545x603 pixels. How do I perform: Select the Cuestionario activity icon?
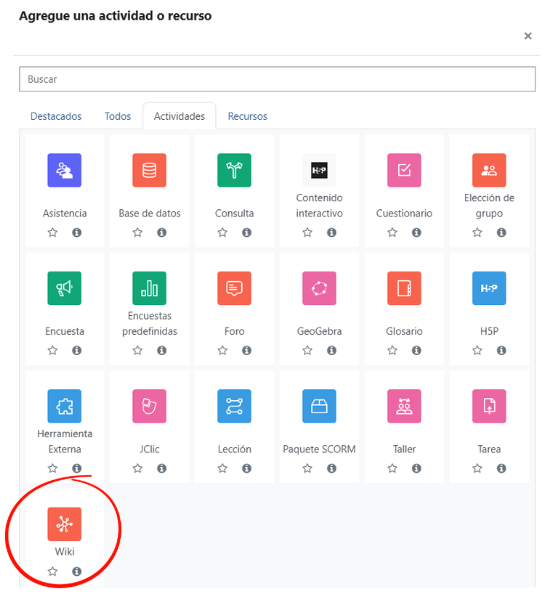pos(404,170)
